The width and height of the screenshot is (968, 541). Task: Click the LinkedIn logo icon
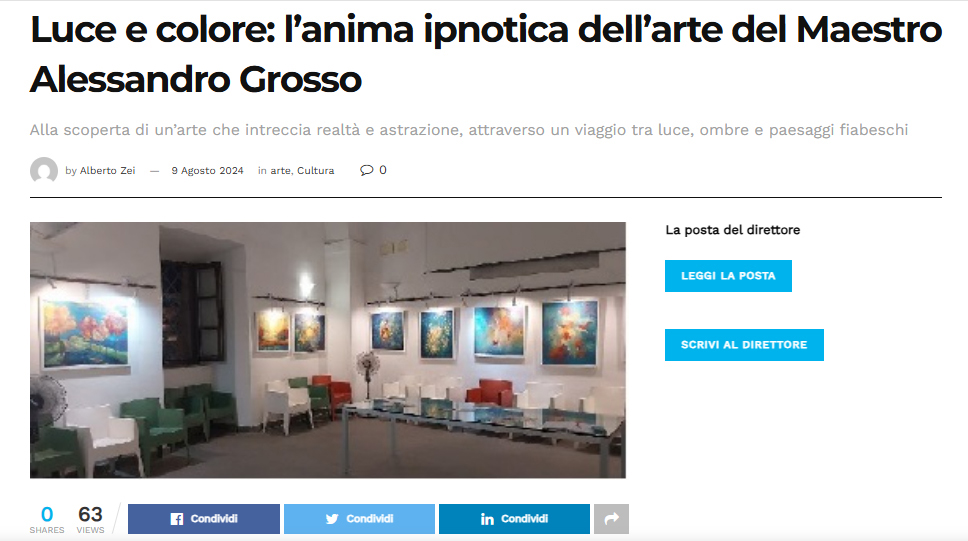coord(487,519)
